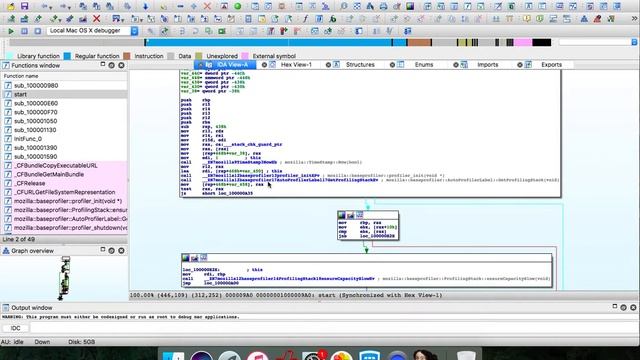
Task: Undock the Output window panel
Action: tap(615, 306)
